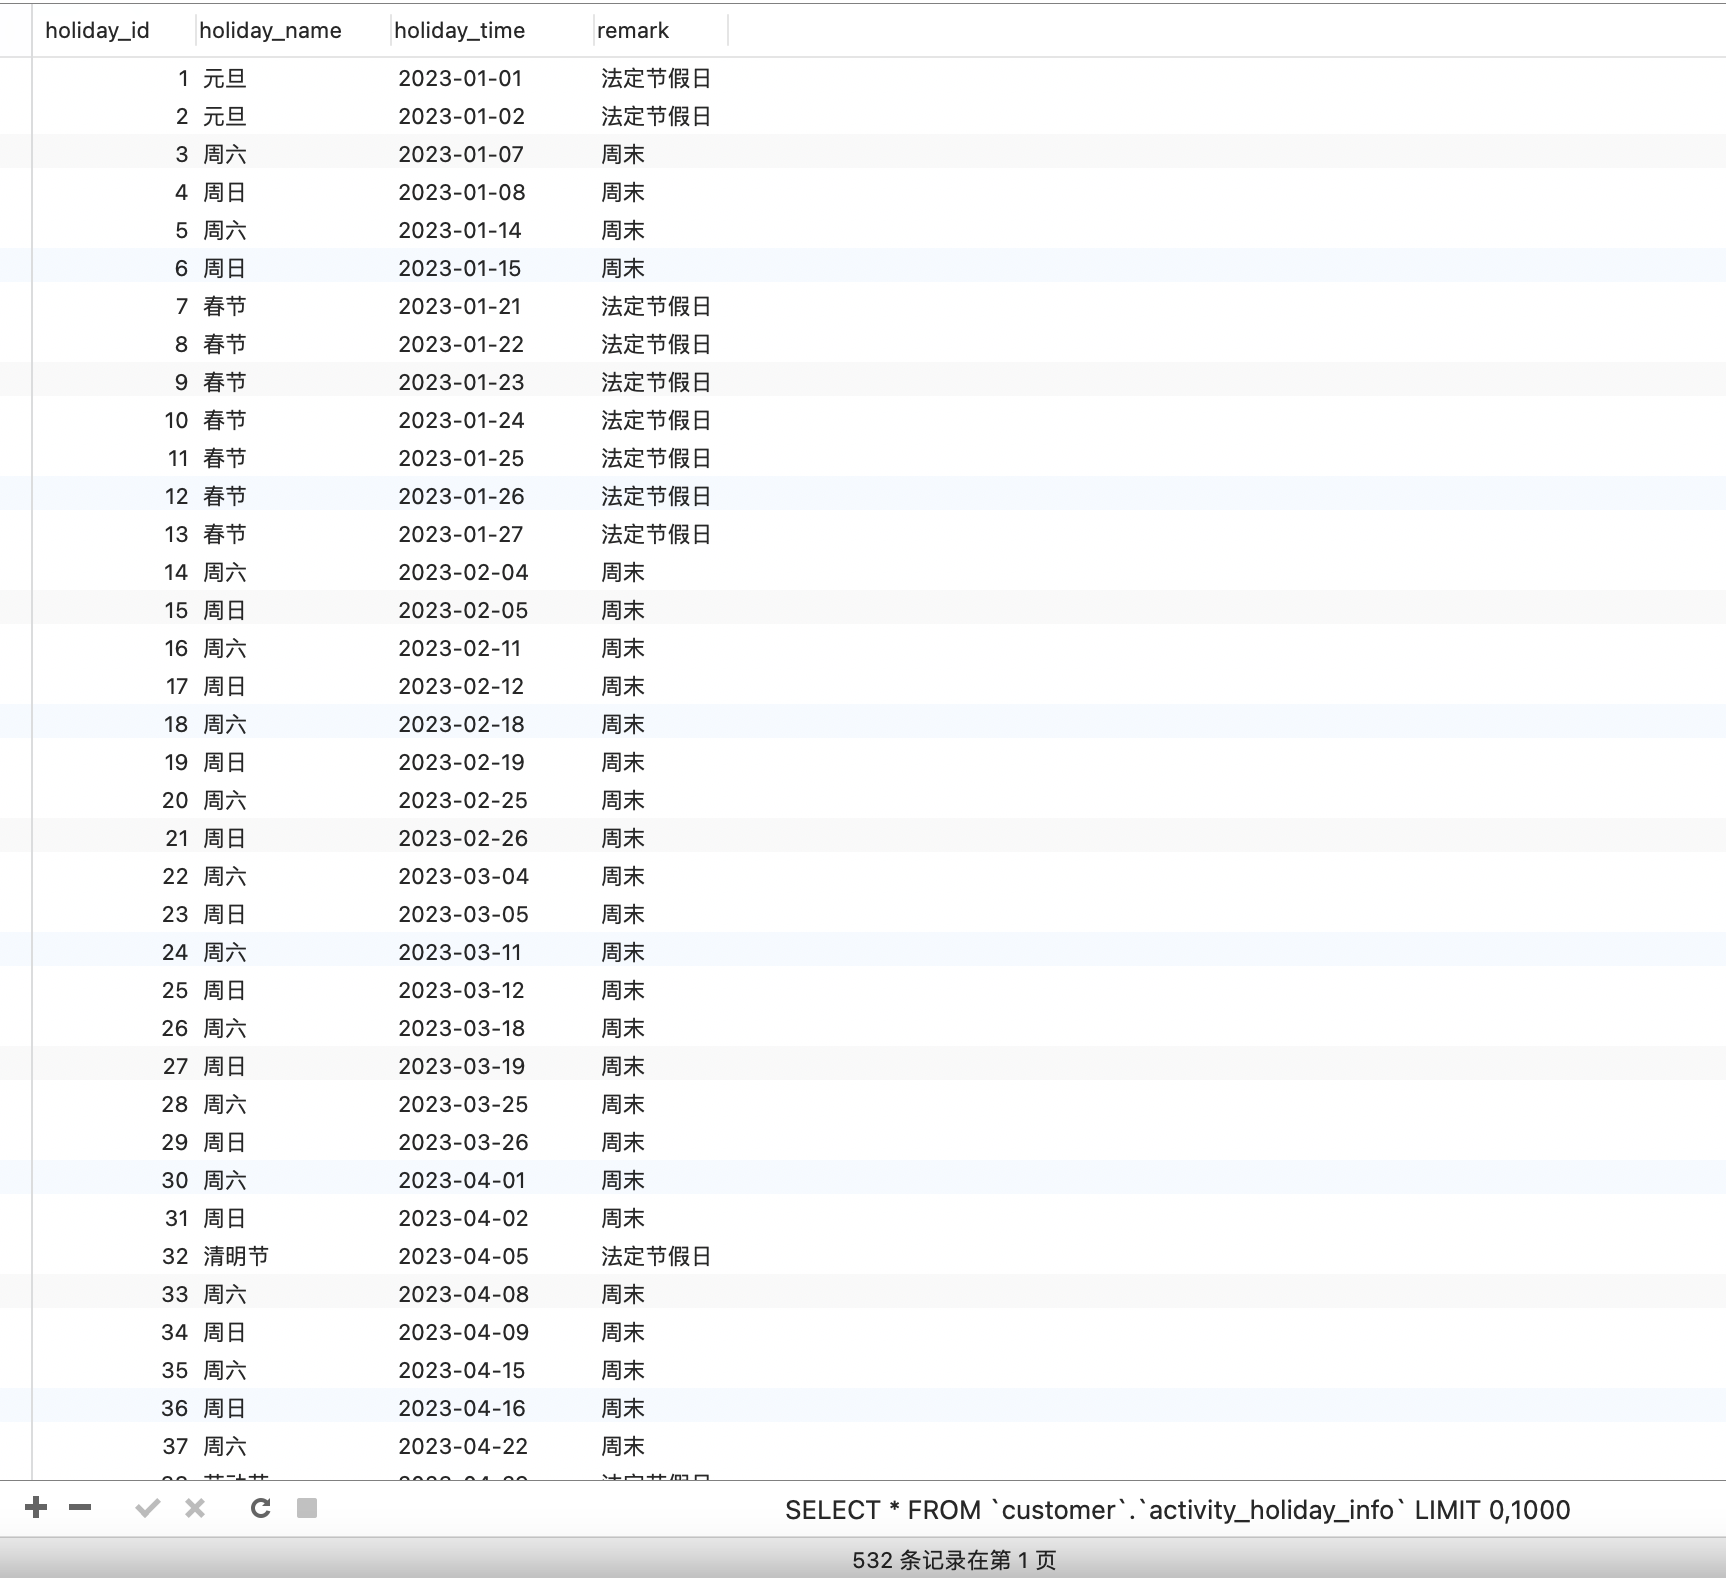Select date cell 2023-03-25
Image resolution: width=1726 pixels, height=1578 pixels.
pos(463,1104)
